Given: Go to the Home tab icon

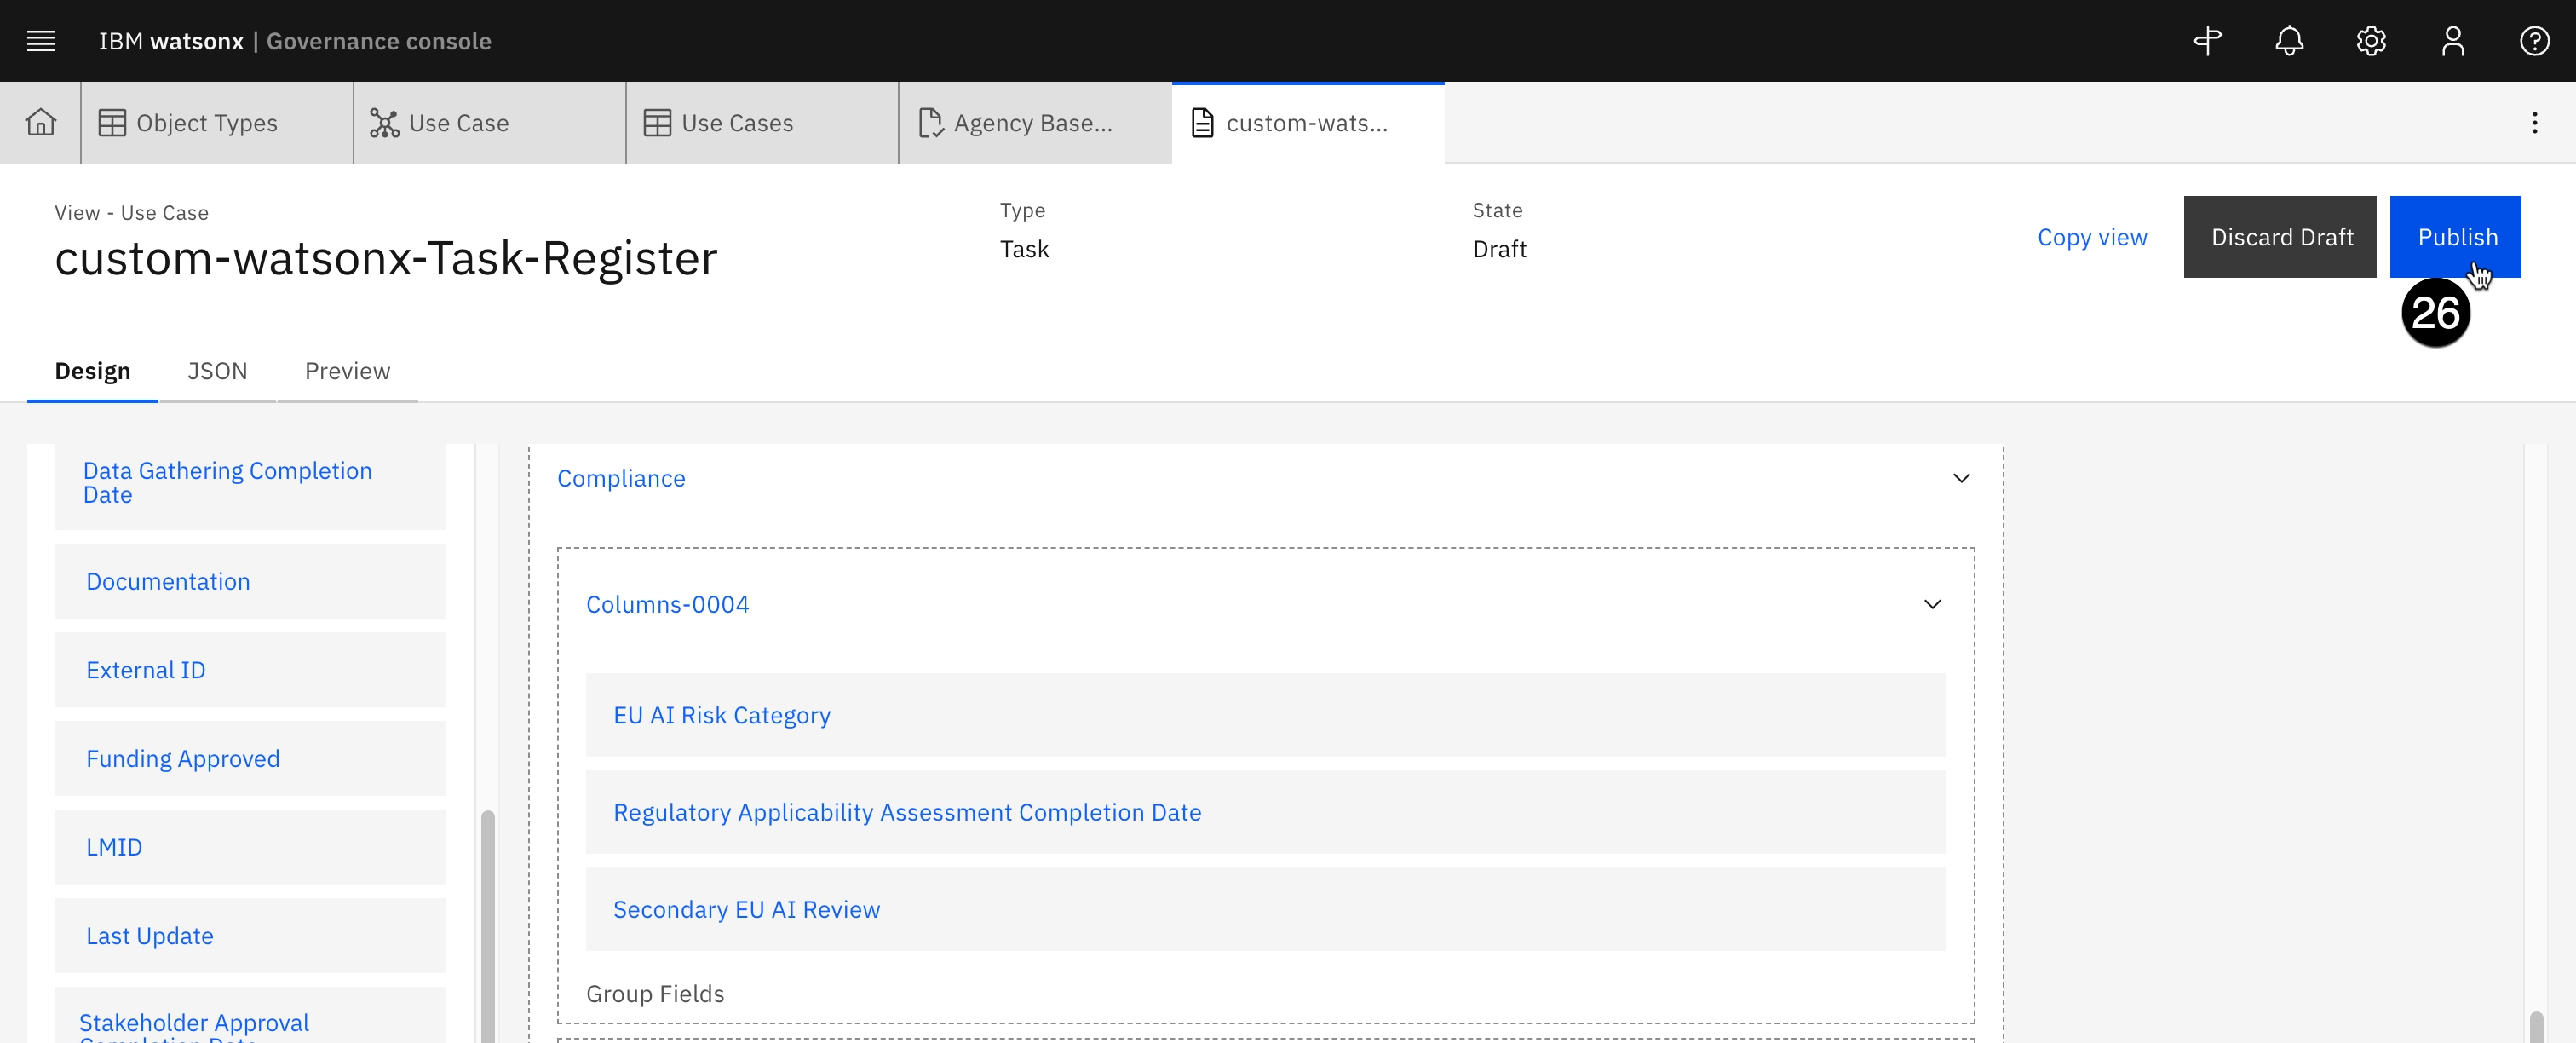Looking at the screenshot, I should (41, 123).
